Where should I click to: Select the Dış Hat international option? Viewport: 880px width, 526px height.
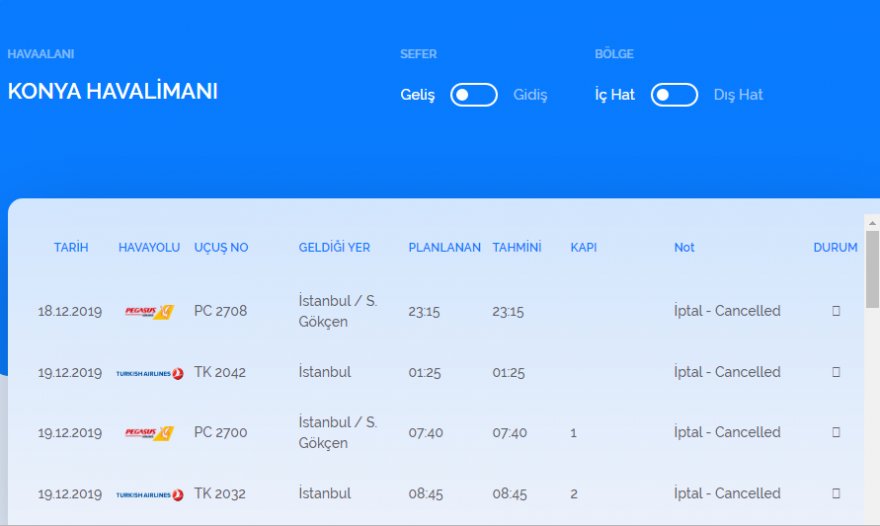(738, 95)
